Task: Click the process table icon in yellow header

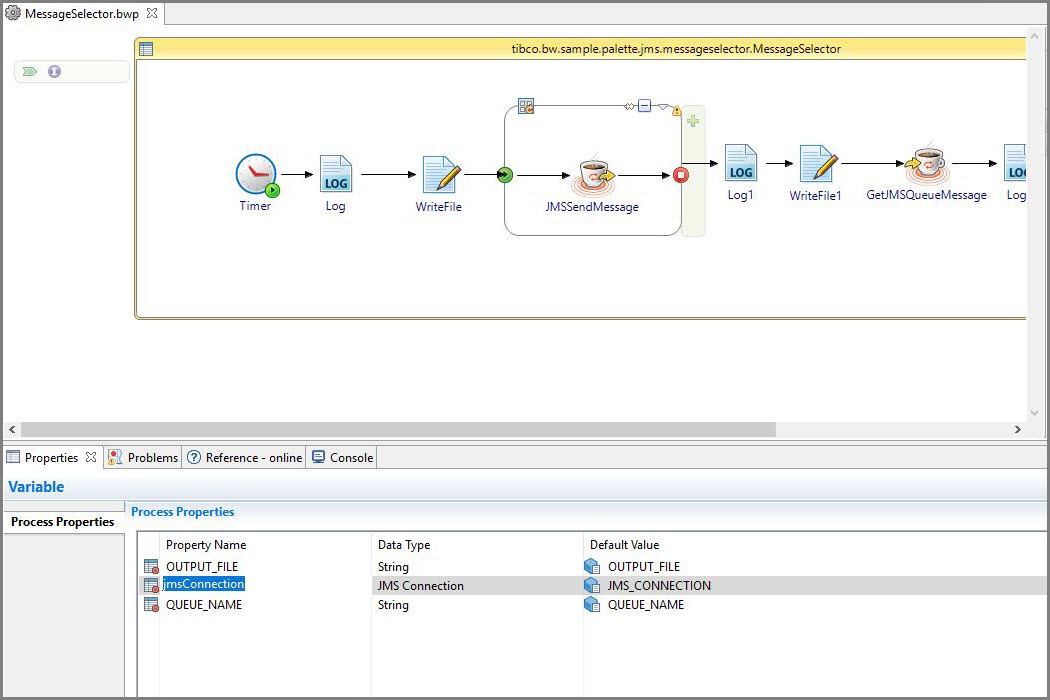Action: point(146,49)
